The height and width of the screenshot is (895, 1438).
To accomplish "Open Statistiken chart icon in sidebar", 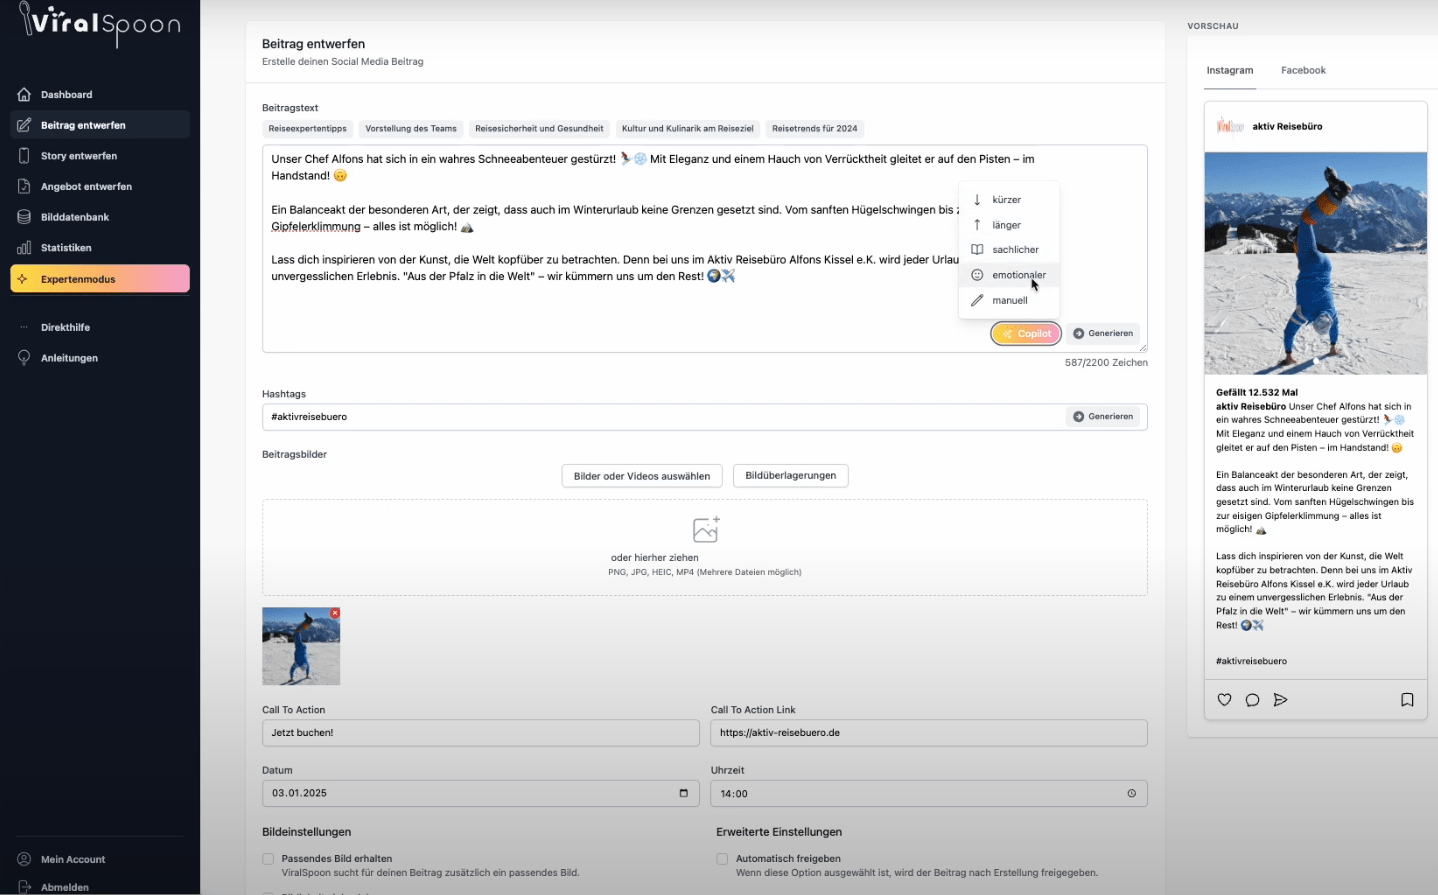I will point(24,248).
